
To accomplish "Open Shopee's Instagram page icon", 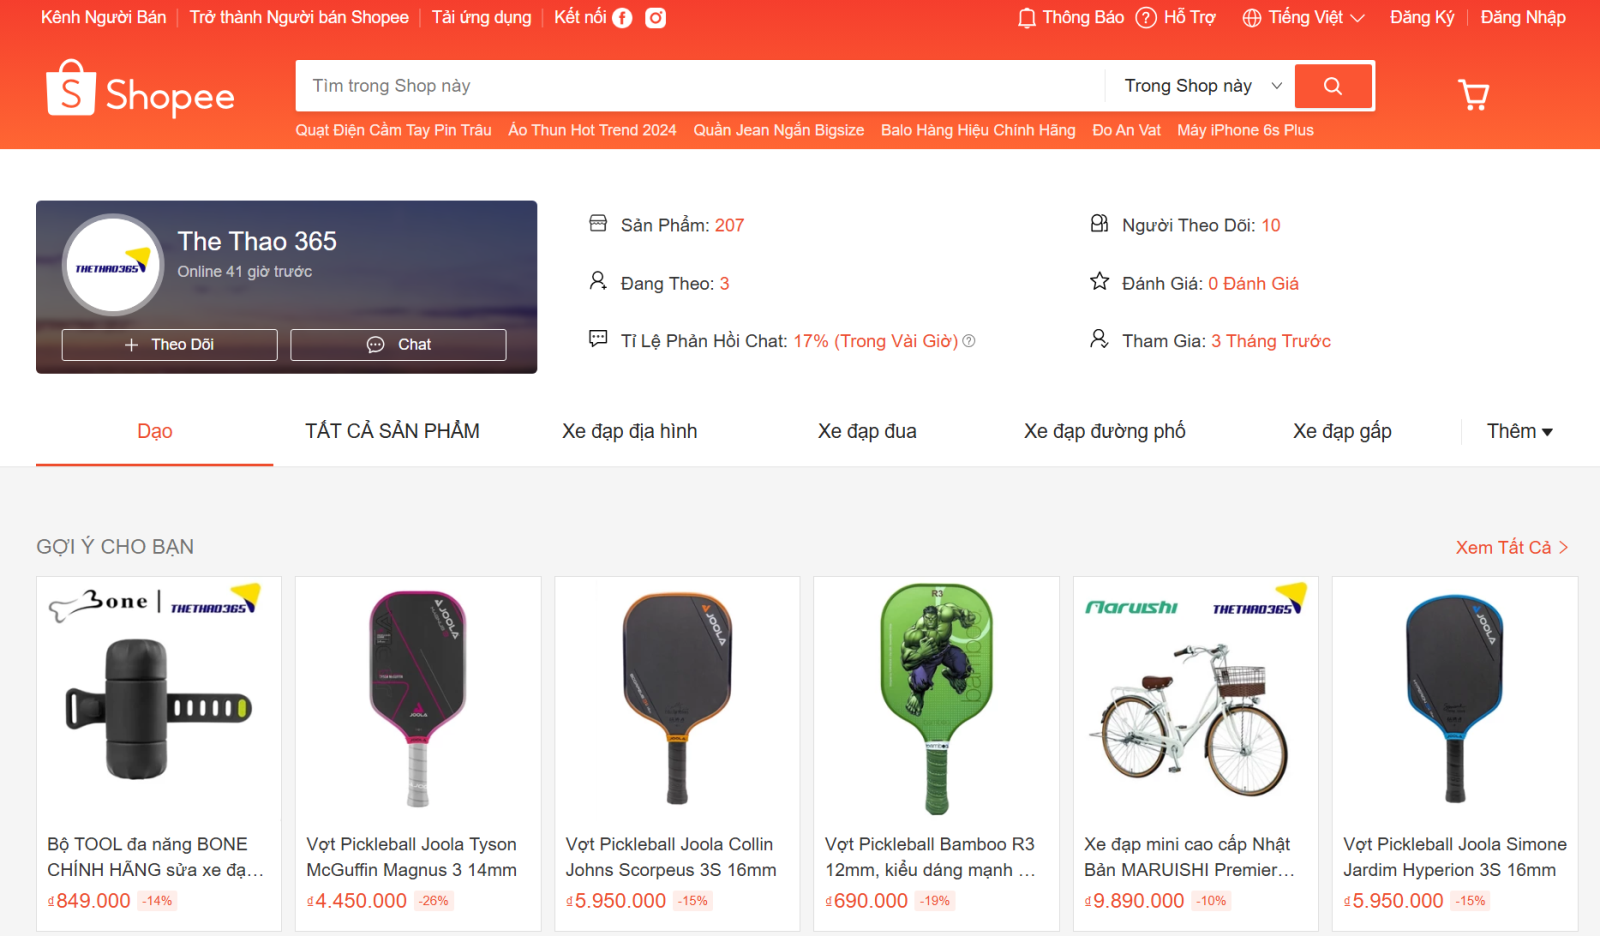I will click(x=655, y=18).
